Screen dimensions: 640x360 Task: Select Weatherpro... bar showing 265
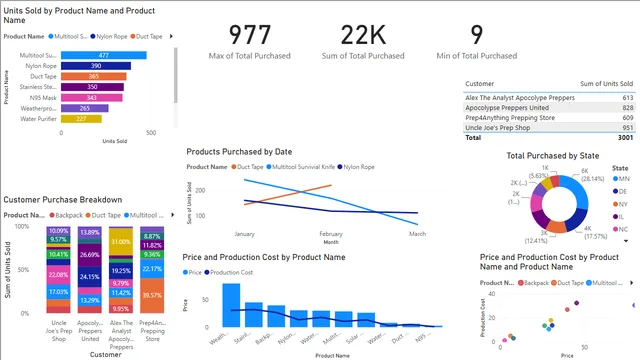(x=84, y=108)
